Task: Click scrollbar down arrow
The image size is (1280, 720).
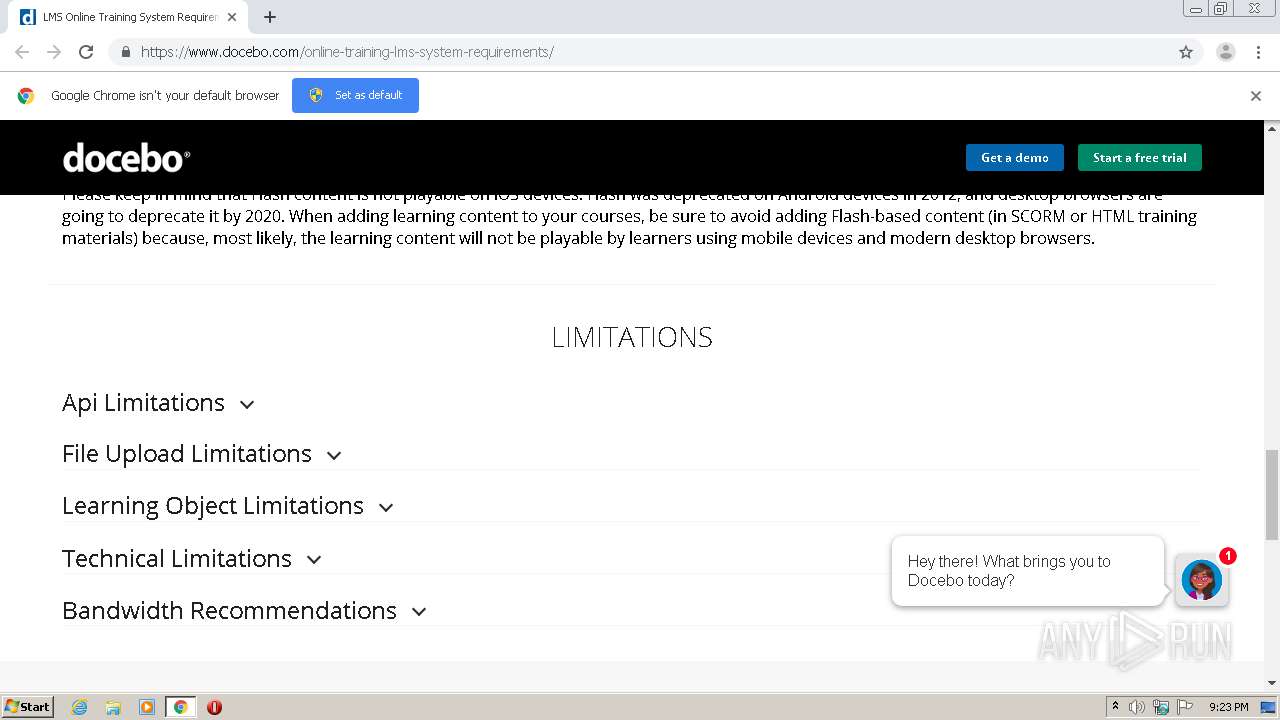Action: pos(1272,683)
